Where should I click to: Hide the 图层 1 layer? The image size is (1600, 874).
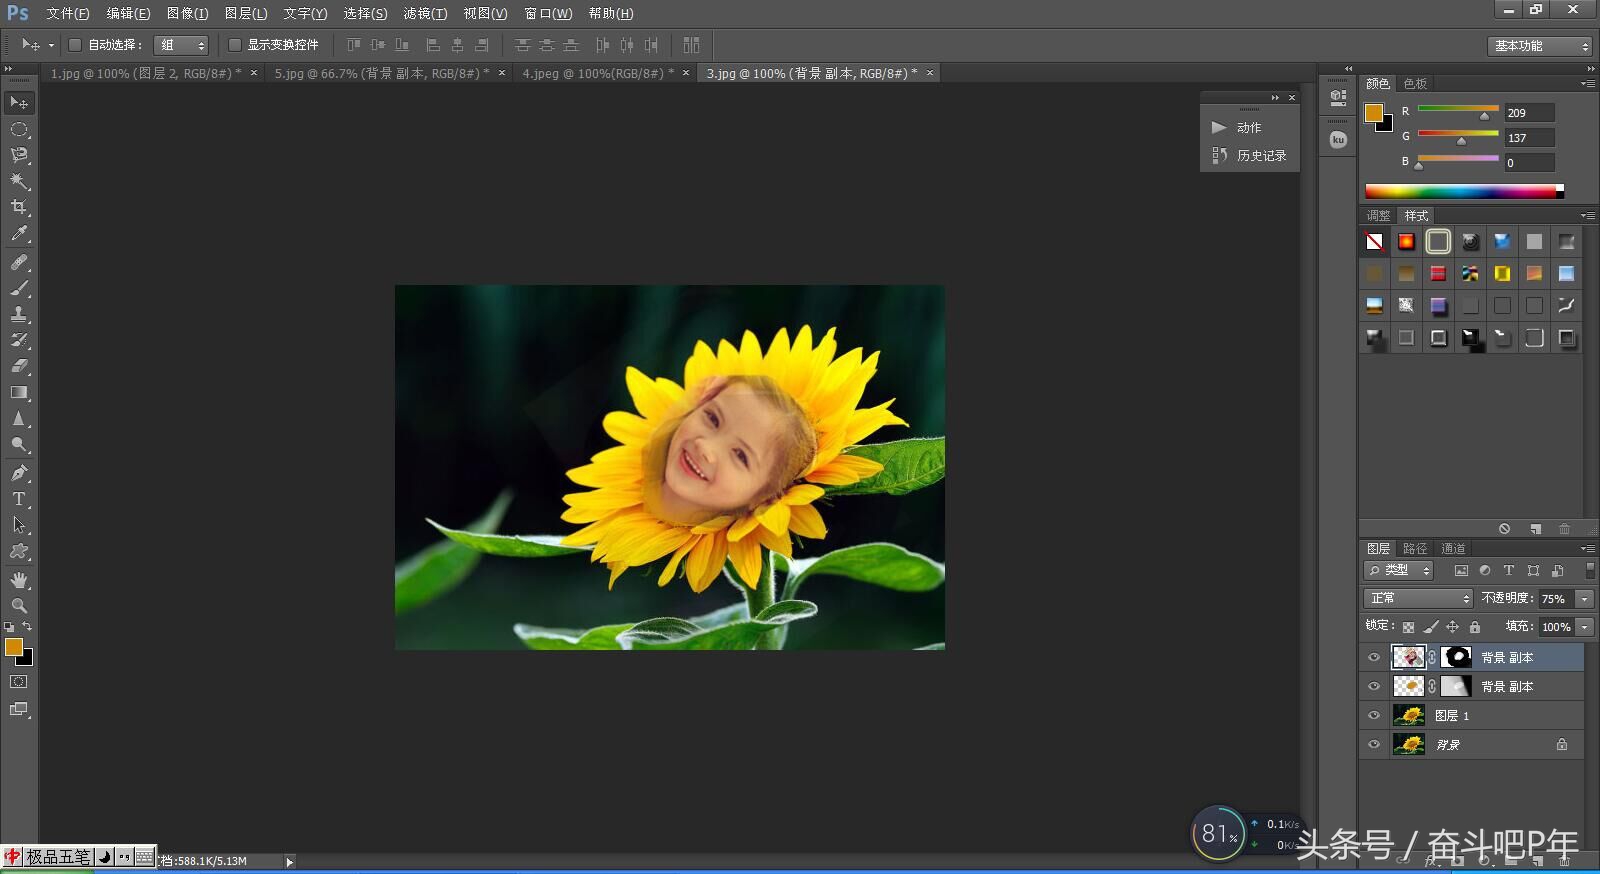(x=1374, y=716)
